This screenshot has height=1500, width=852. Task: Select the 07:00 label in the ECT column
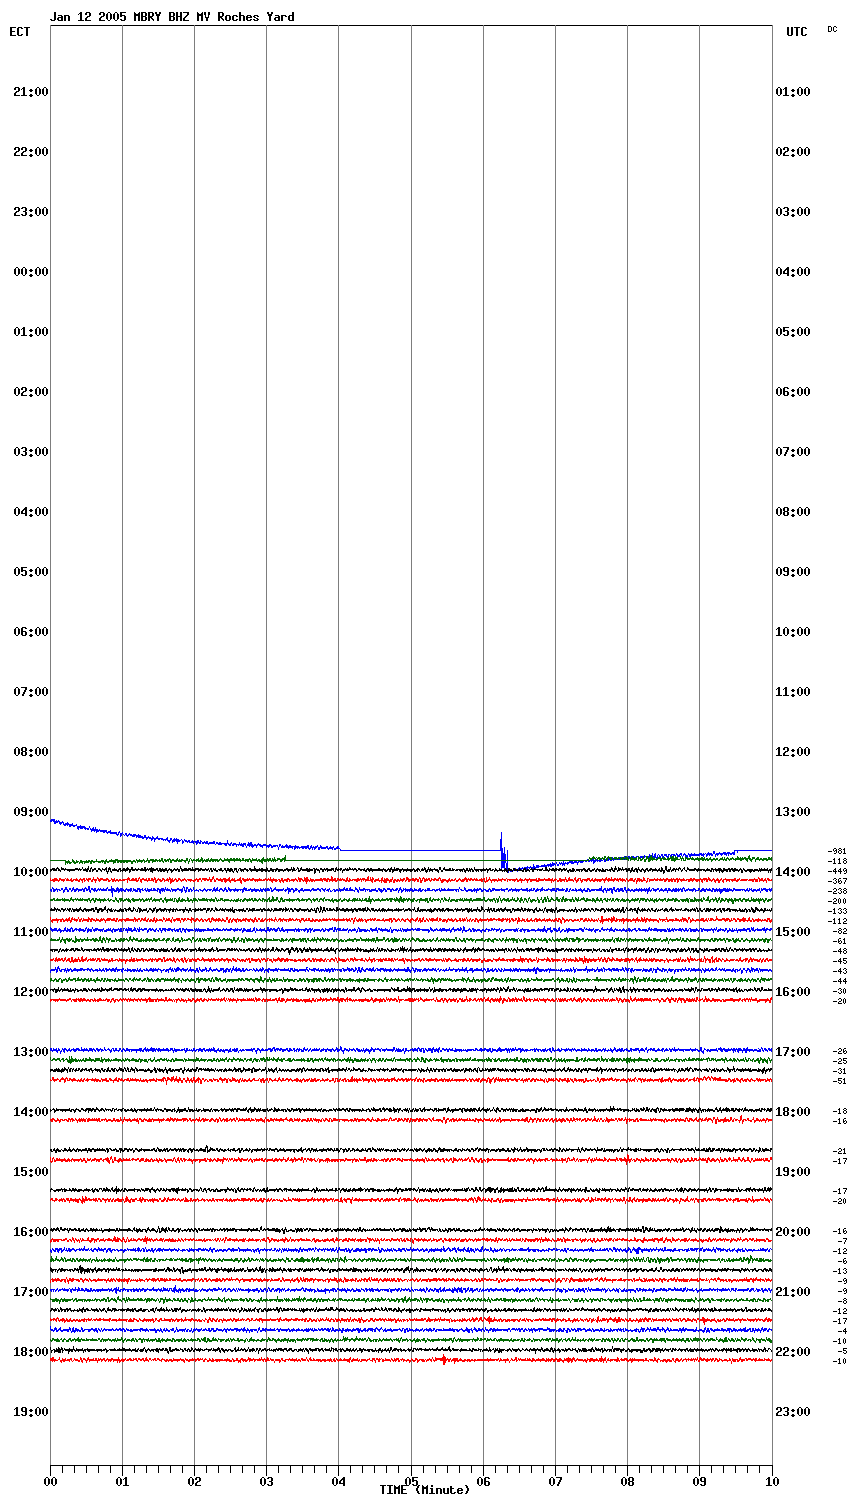[x=31, y=692]
